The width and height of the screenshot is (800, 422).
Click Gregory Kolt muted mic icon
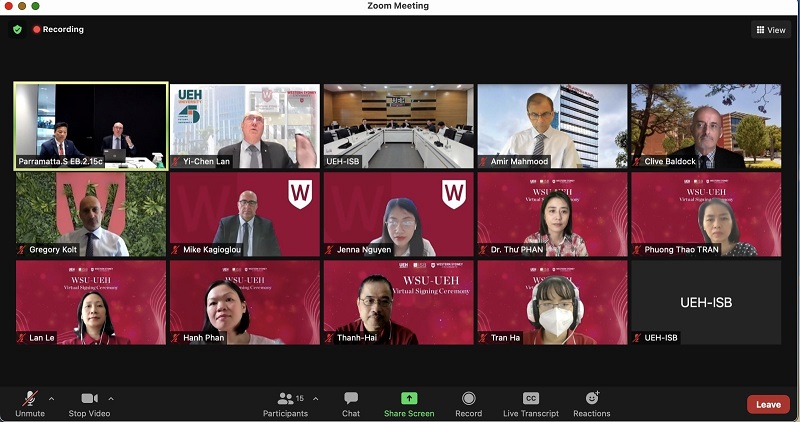pos(22,250)
